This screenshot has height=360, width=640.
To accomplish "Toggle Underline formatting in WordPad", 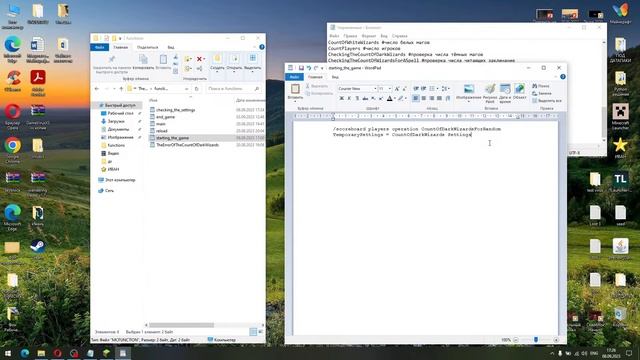I will coord(357,98).
